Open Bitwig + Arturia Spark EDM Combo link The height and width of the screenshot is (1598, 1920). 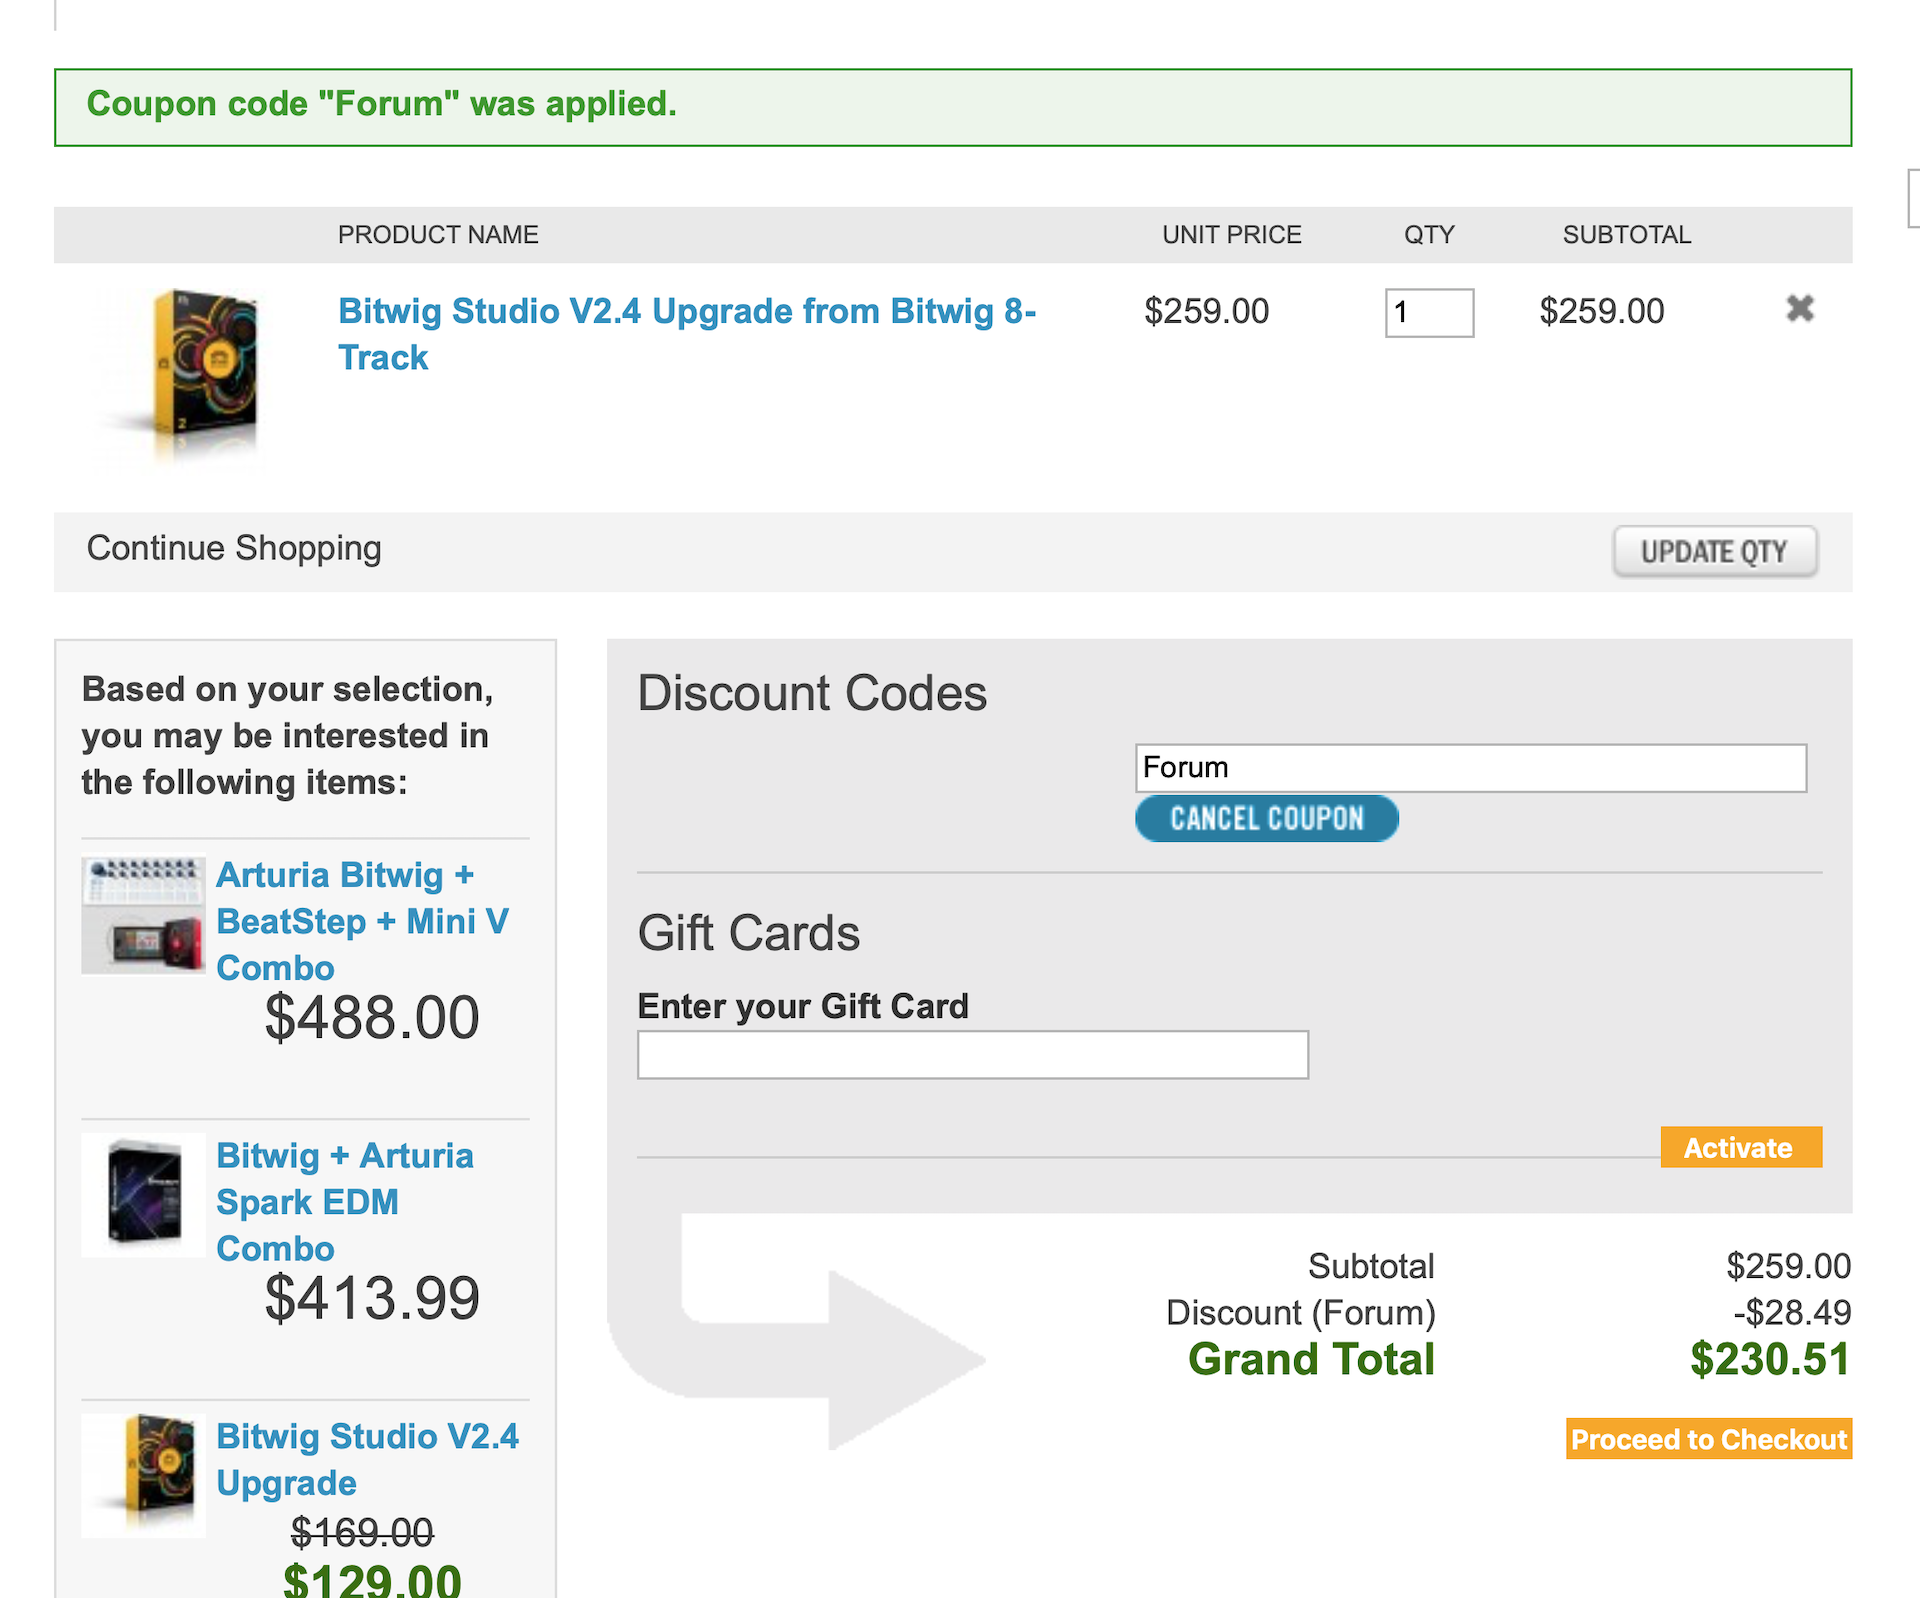click(344, 1202)
